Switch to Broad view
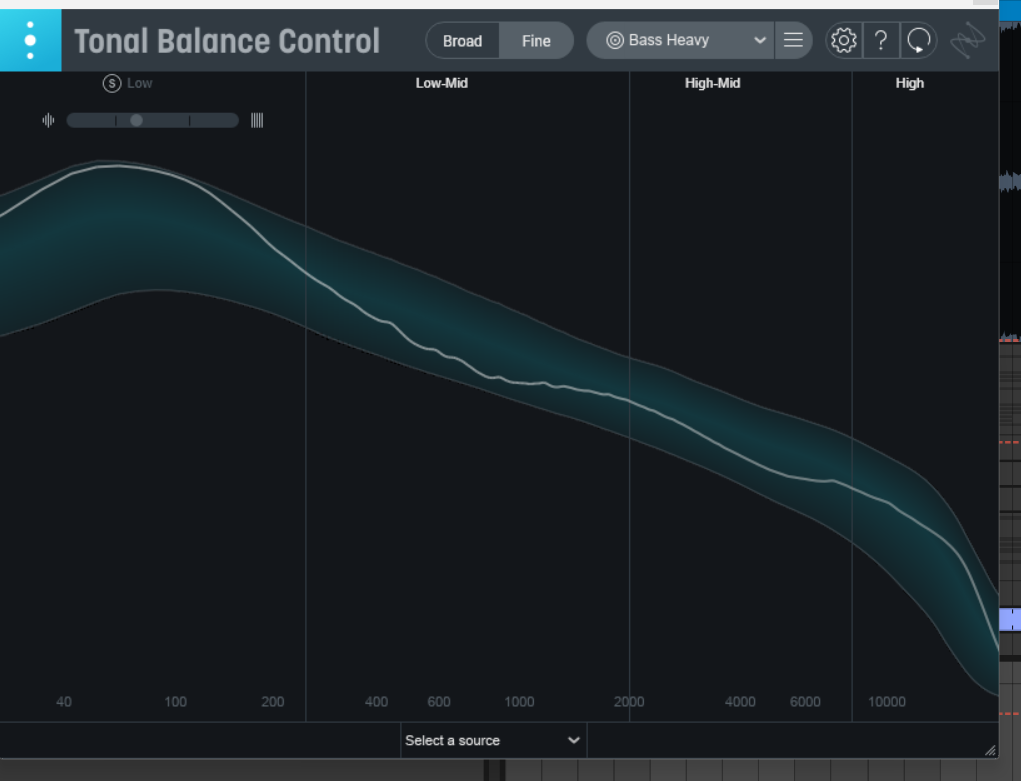 coord(463,41)
